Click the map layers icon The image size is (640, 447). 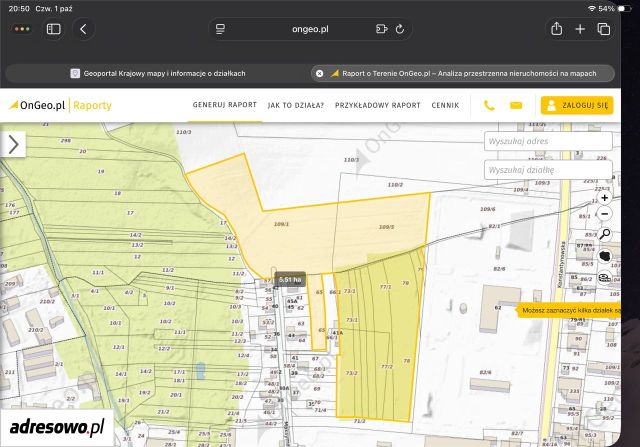click(x=604, y=278)
